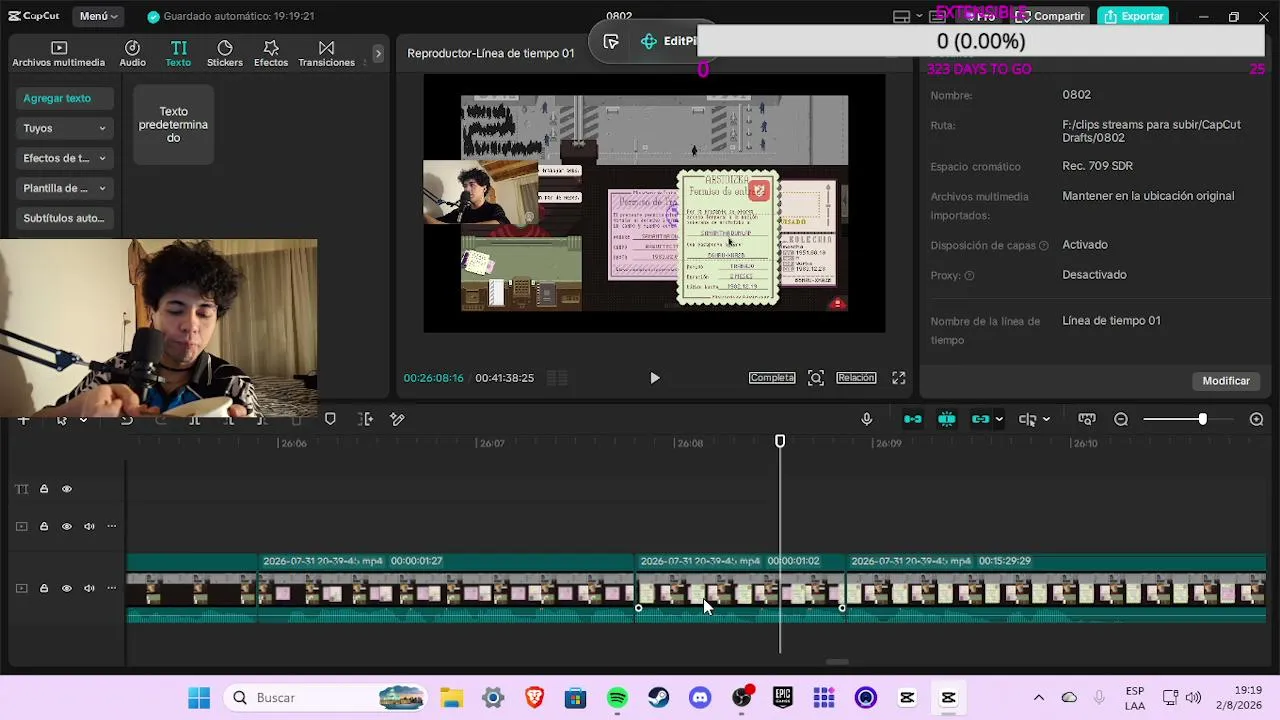Toggle clip linkage
The image size is (1280, 720).
980,419
